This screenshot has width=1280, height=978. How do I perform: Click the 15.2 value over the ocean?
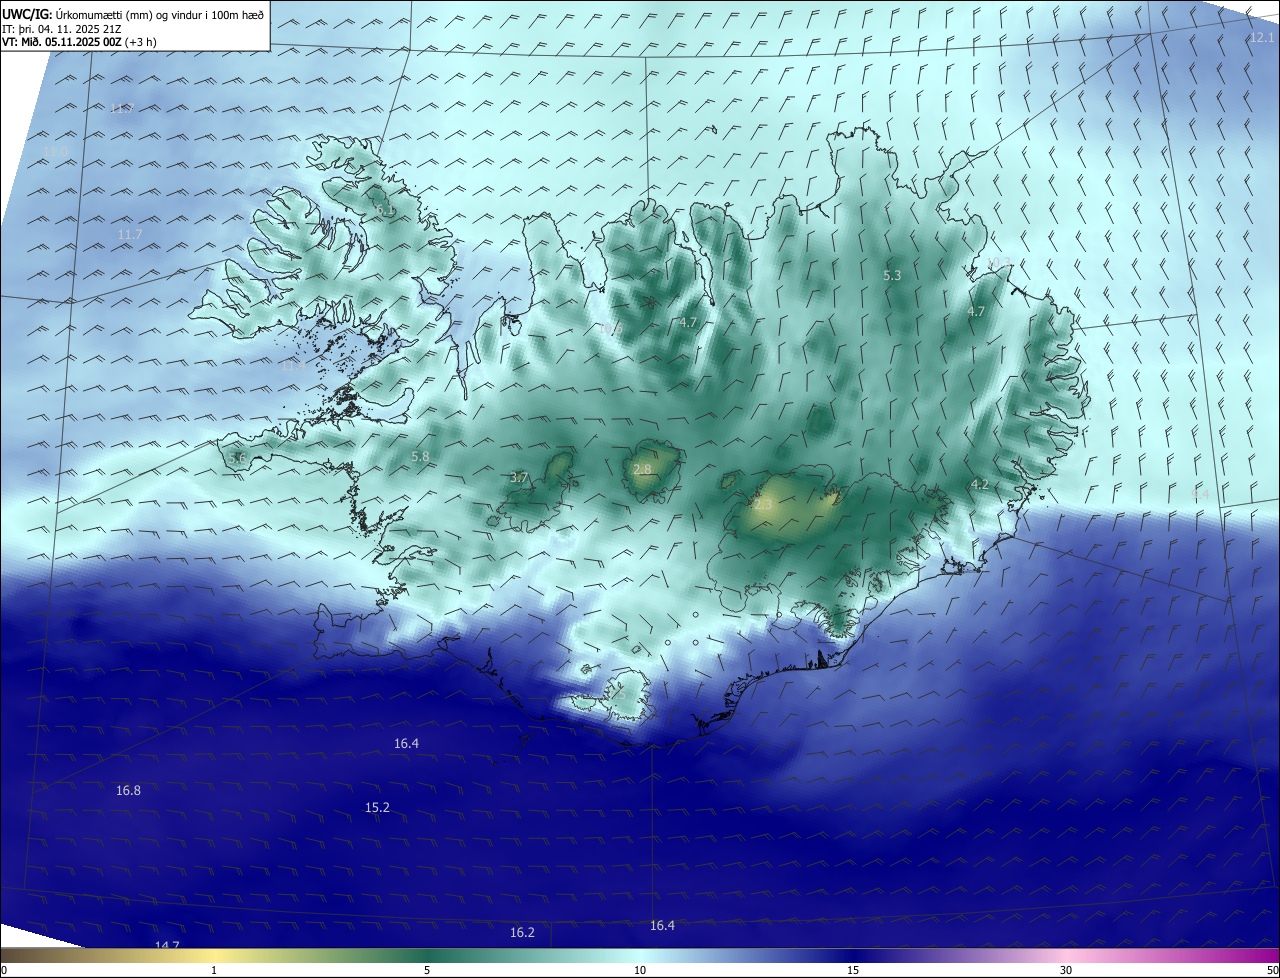pyautogui.click(x=377, y=808)
